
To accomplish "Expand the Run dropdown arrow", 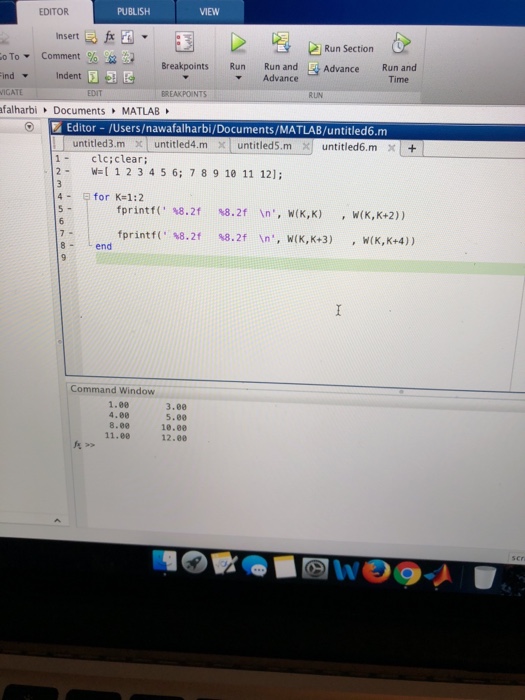I will [238, 78].
